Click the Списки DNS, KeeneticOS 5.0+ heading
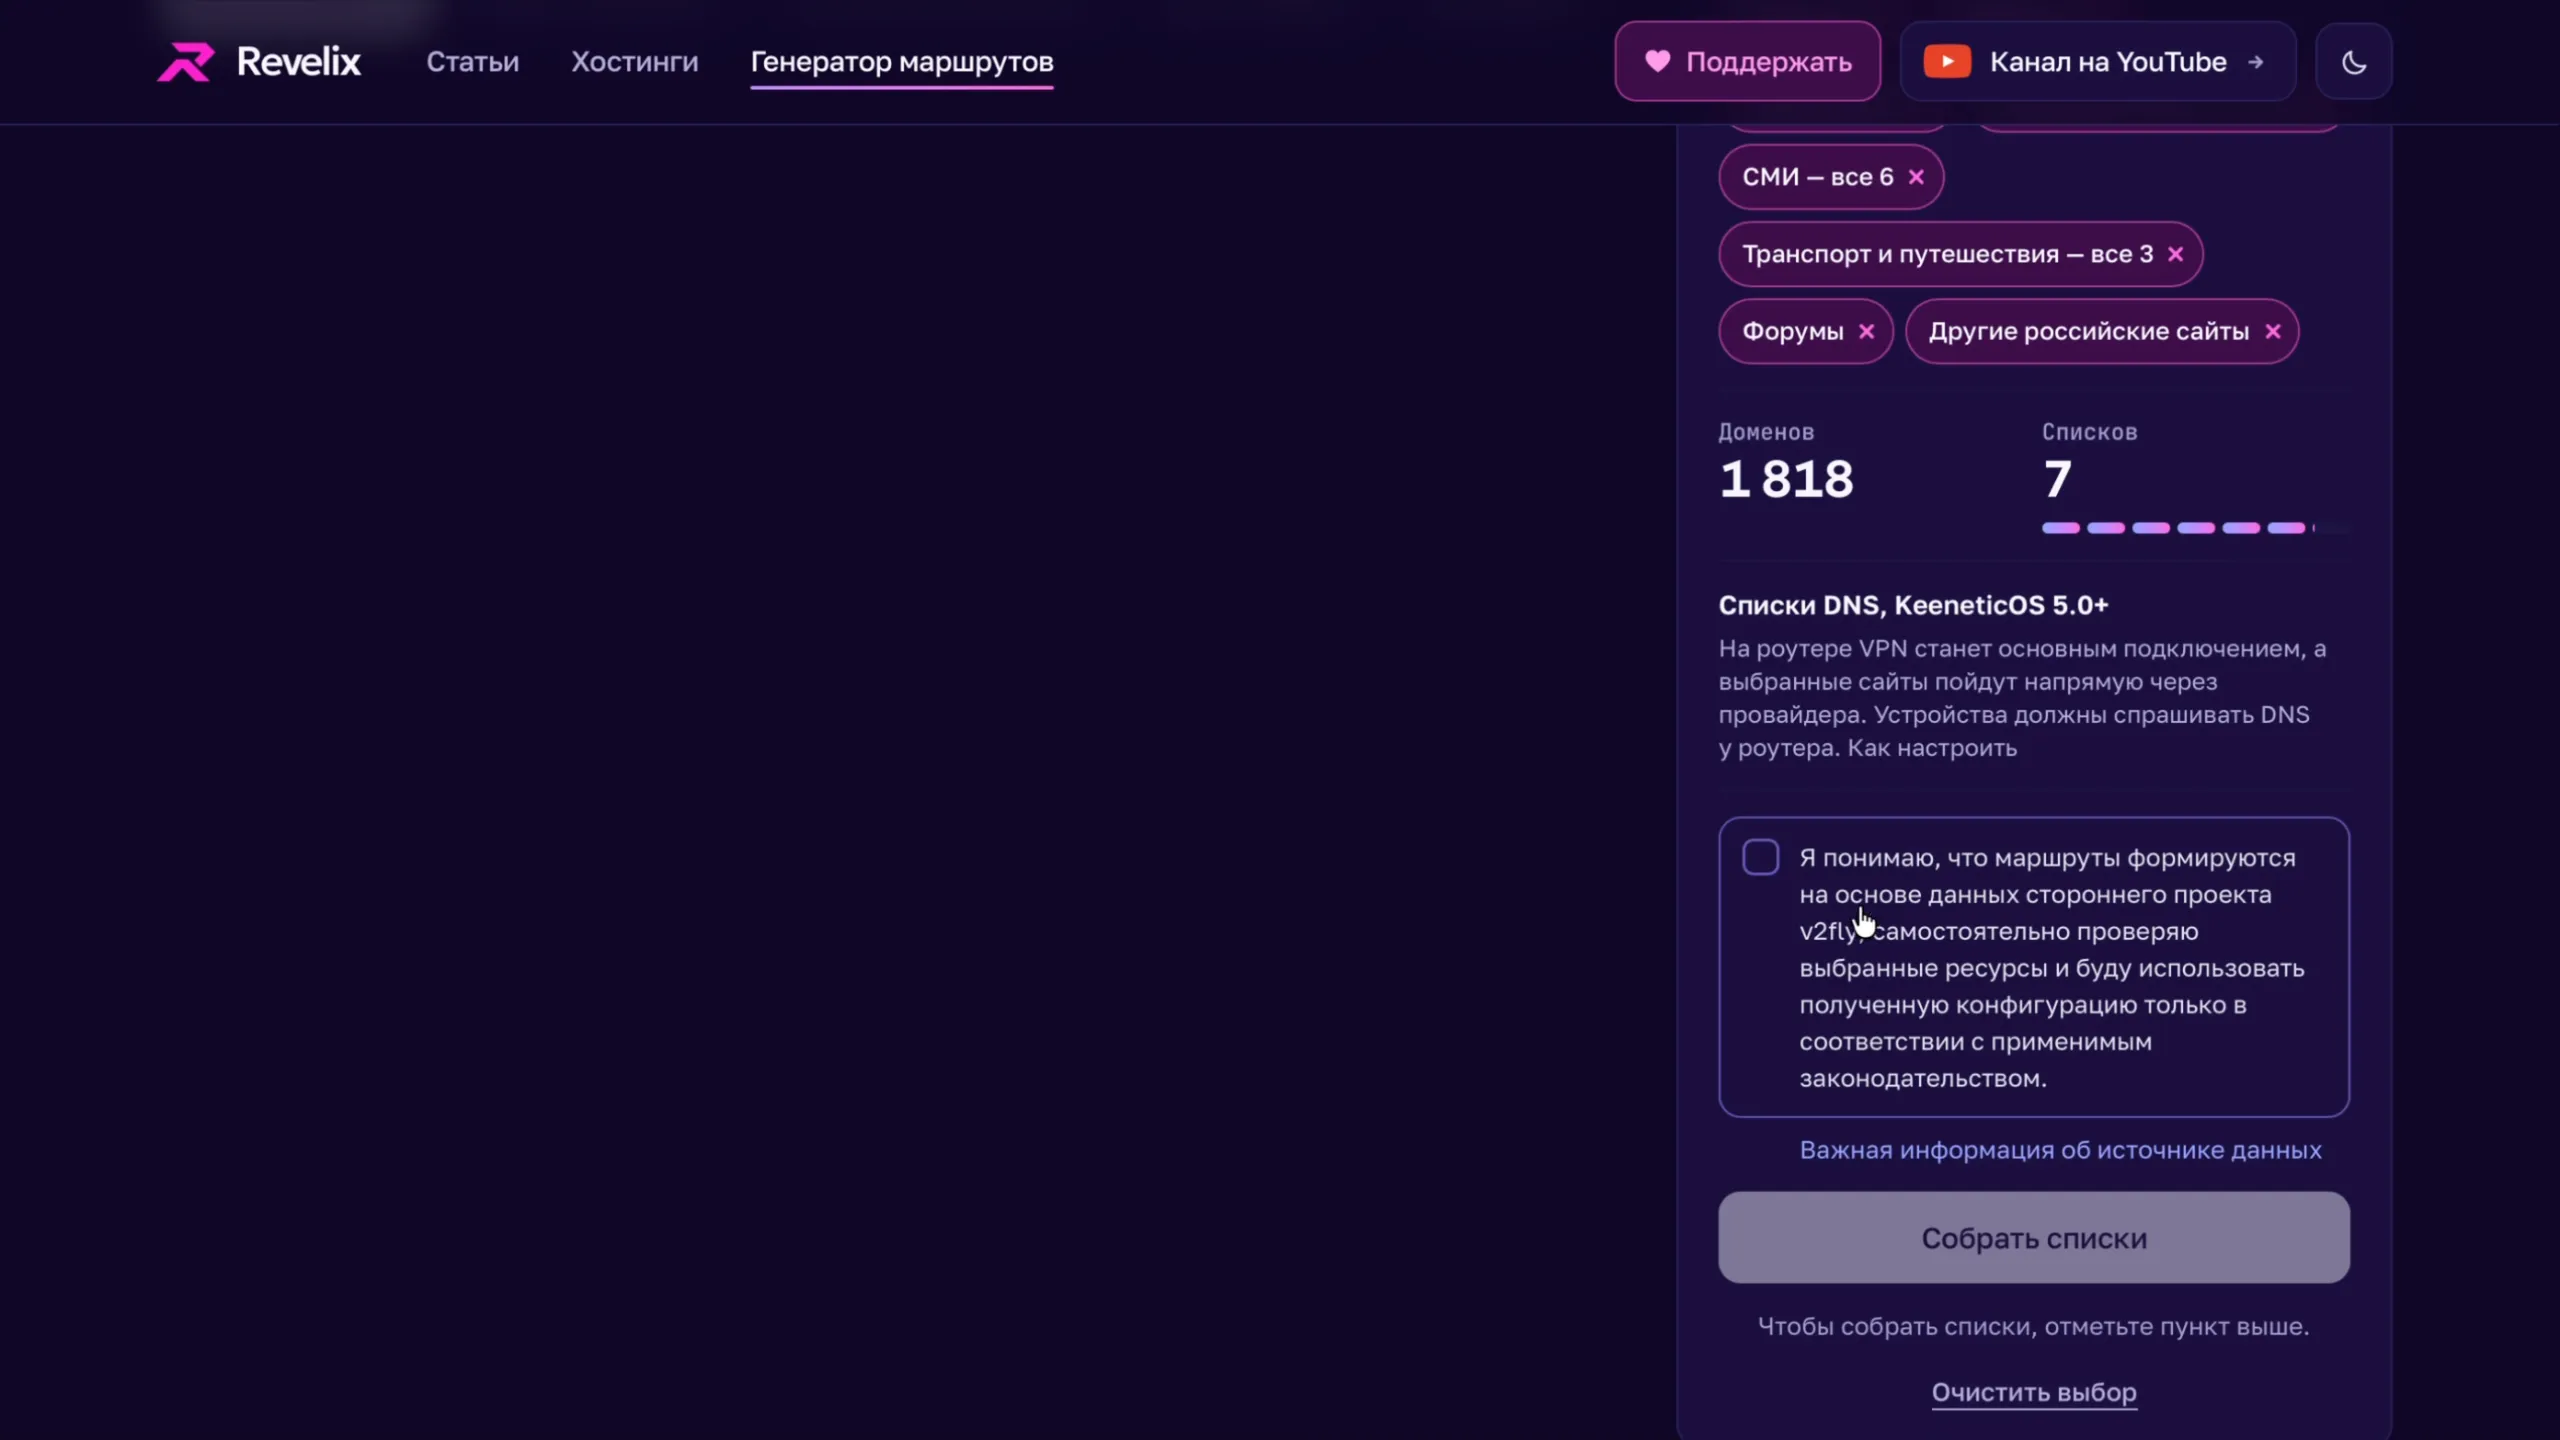 tap(1913, 605)
